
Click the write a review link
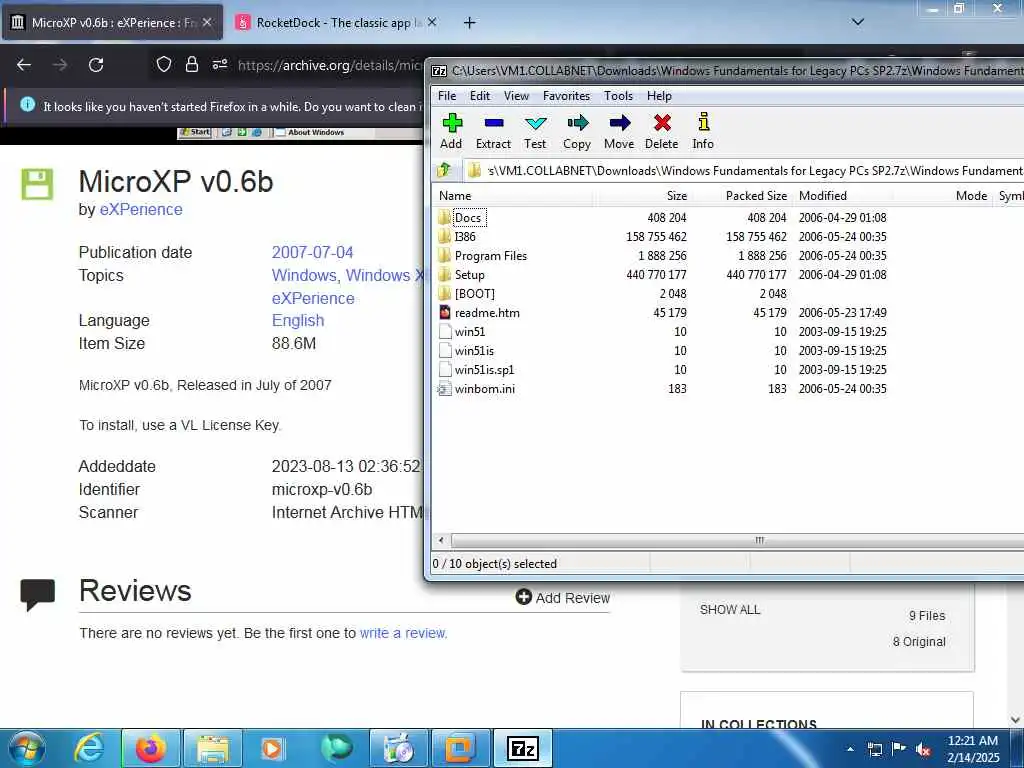point(403,633)
